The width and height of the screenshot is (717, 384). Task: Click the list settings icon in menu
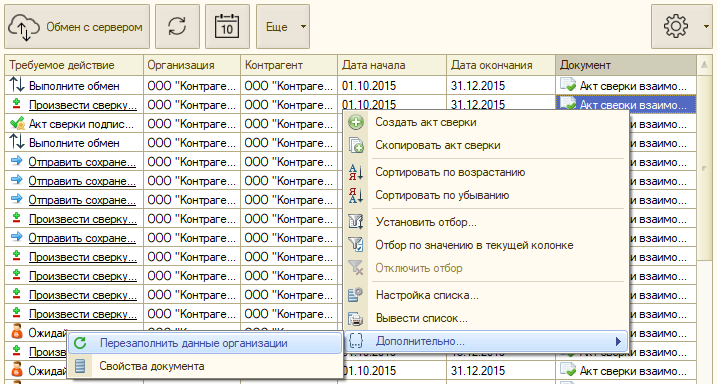[x=356, y=295]
